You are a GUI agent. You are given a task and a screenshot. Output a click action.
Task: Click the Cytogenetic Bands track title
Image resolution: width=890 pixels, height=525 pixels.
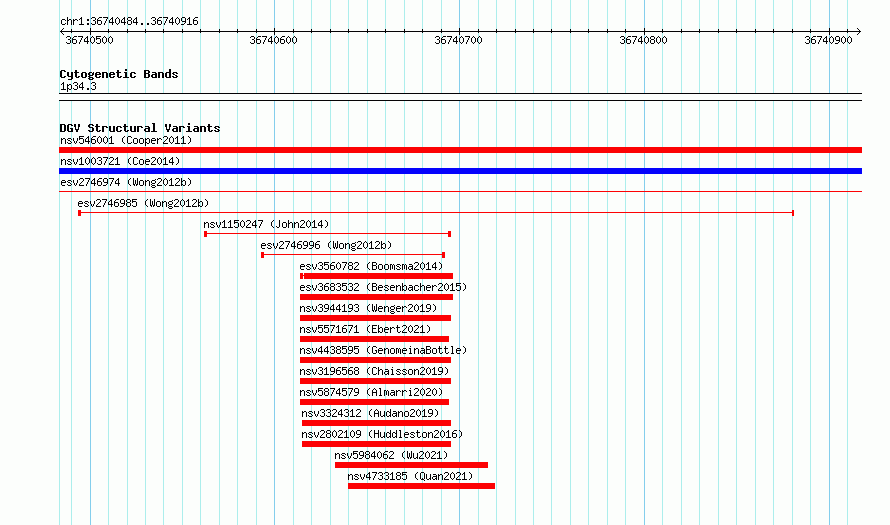(x=119, y=74)
